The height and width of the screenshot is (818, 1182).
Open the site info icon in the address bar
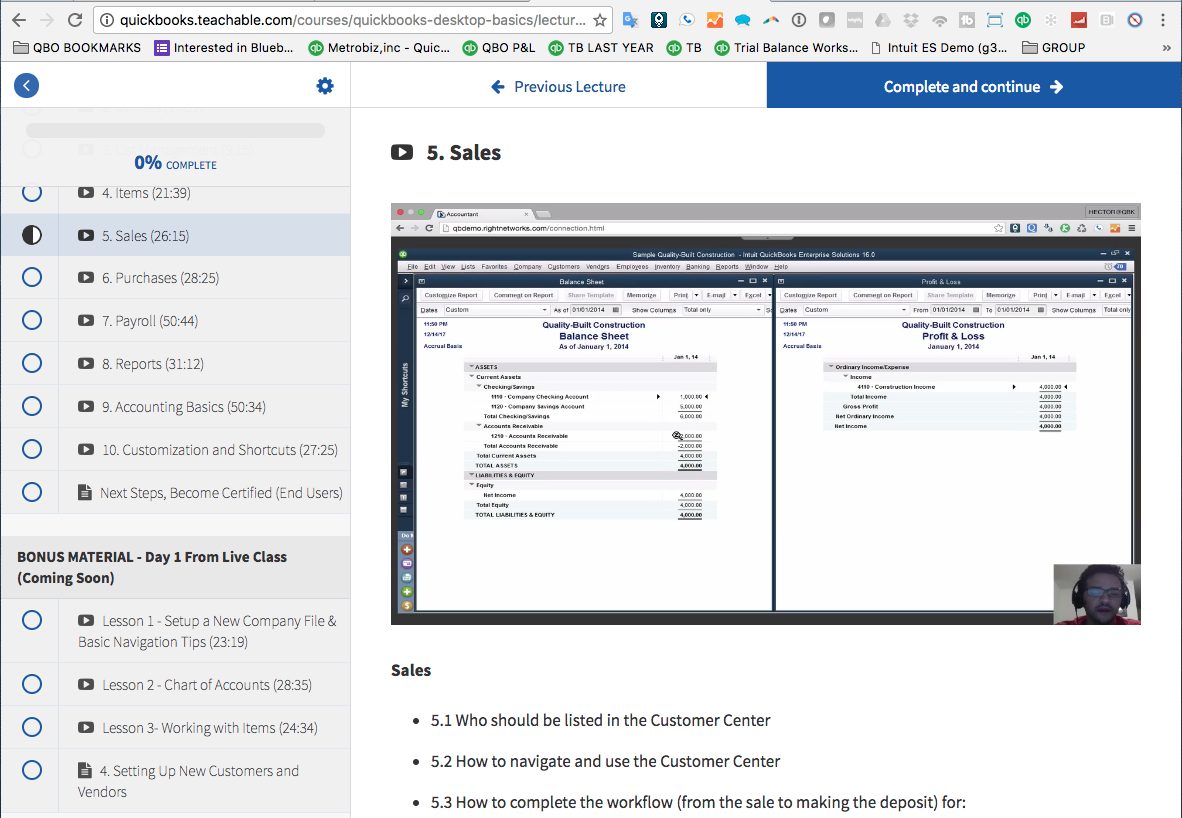[x=107, y=20]
